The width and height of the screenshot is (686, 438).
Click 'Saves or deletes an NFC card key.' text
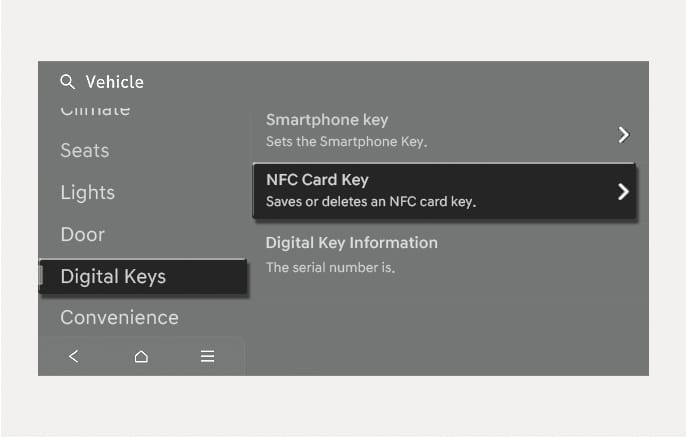[370, 202]
